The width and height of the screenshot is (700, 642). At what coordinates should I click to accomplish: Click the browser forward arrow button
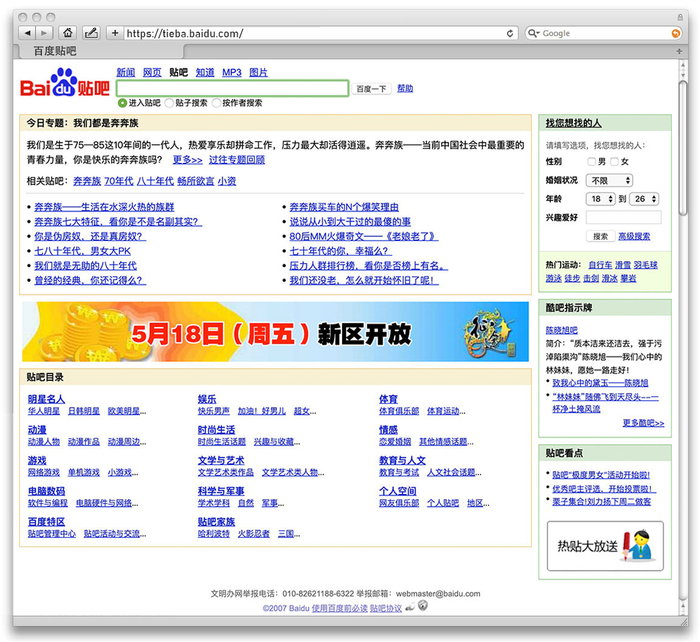click(44, 33)
